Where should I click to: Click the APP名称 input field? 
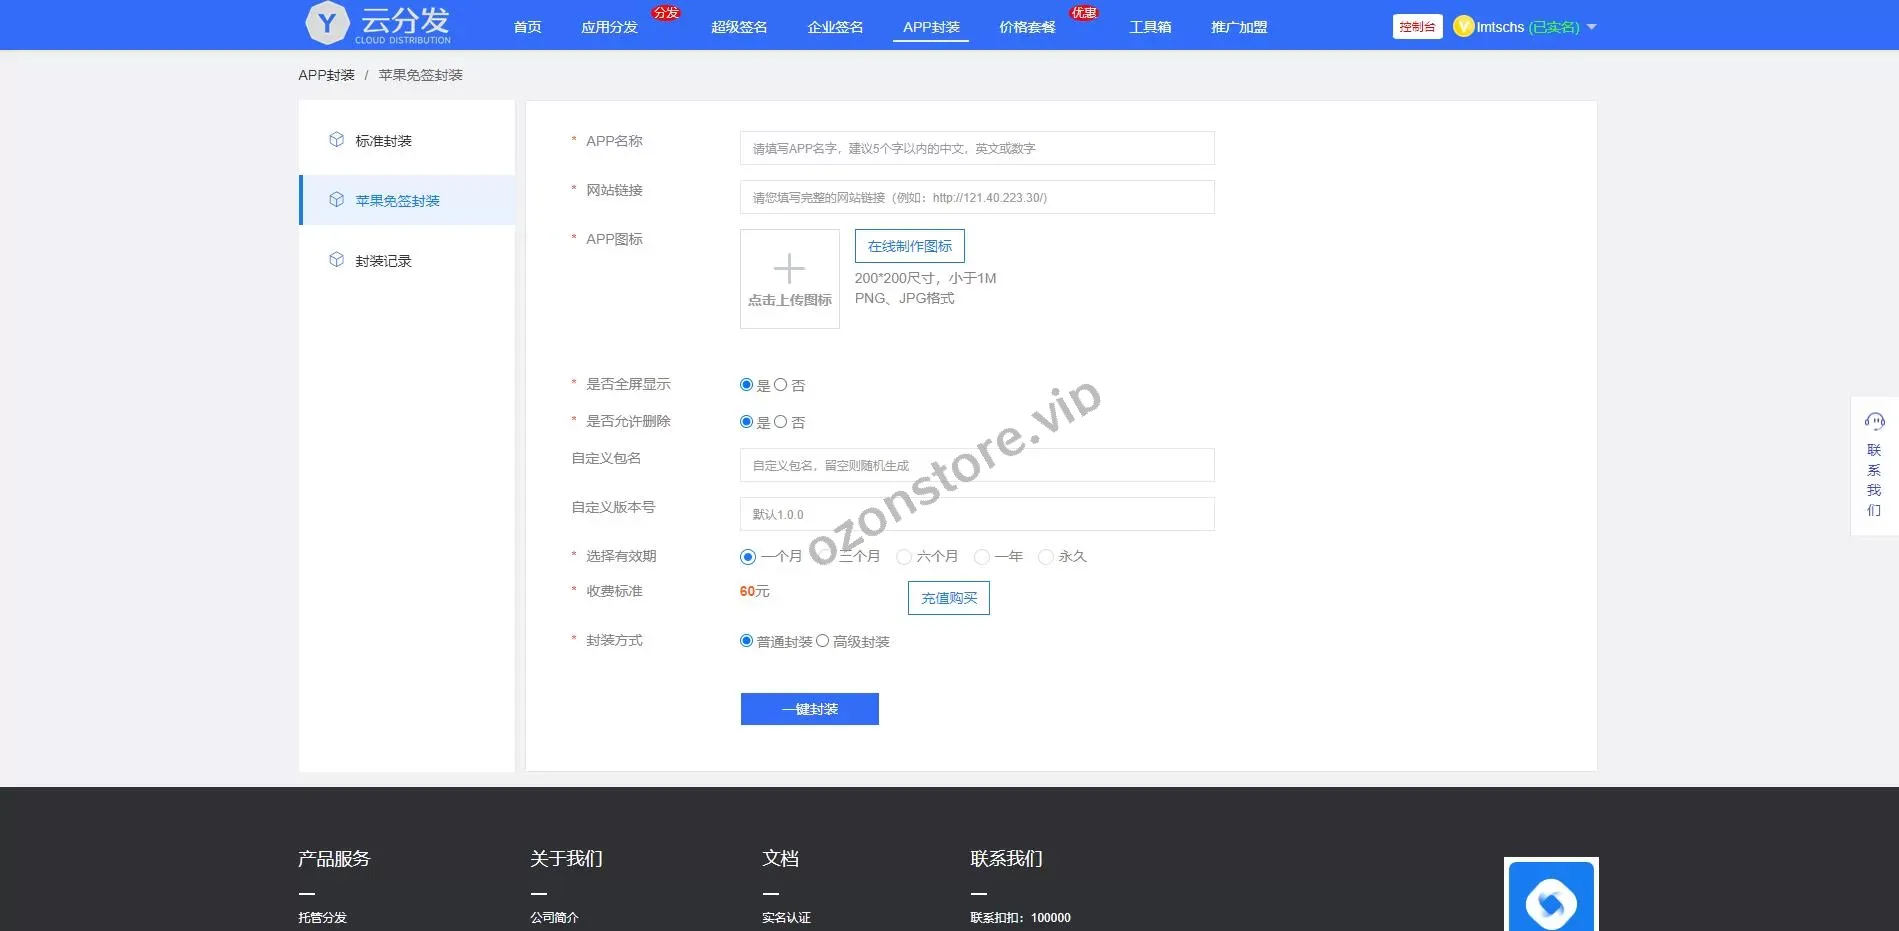coord(976,148)
